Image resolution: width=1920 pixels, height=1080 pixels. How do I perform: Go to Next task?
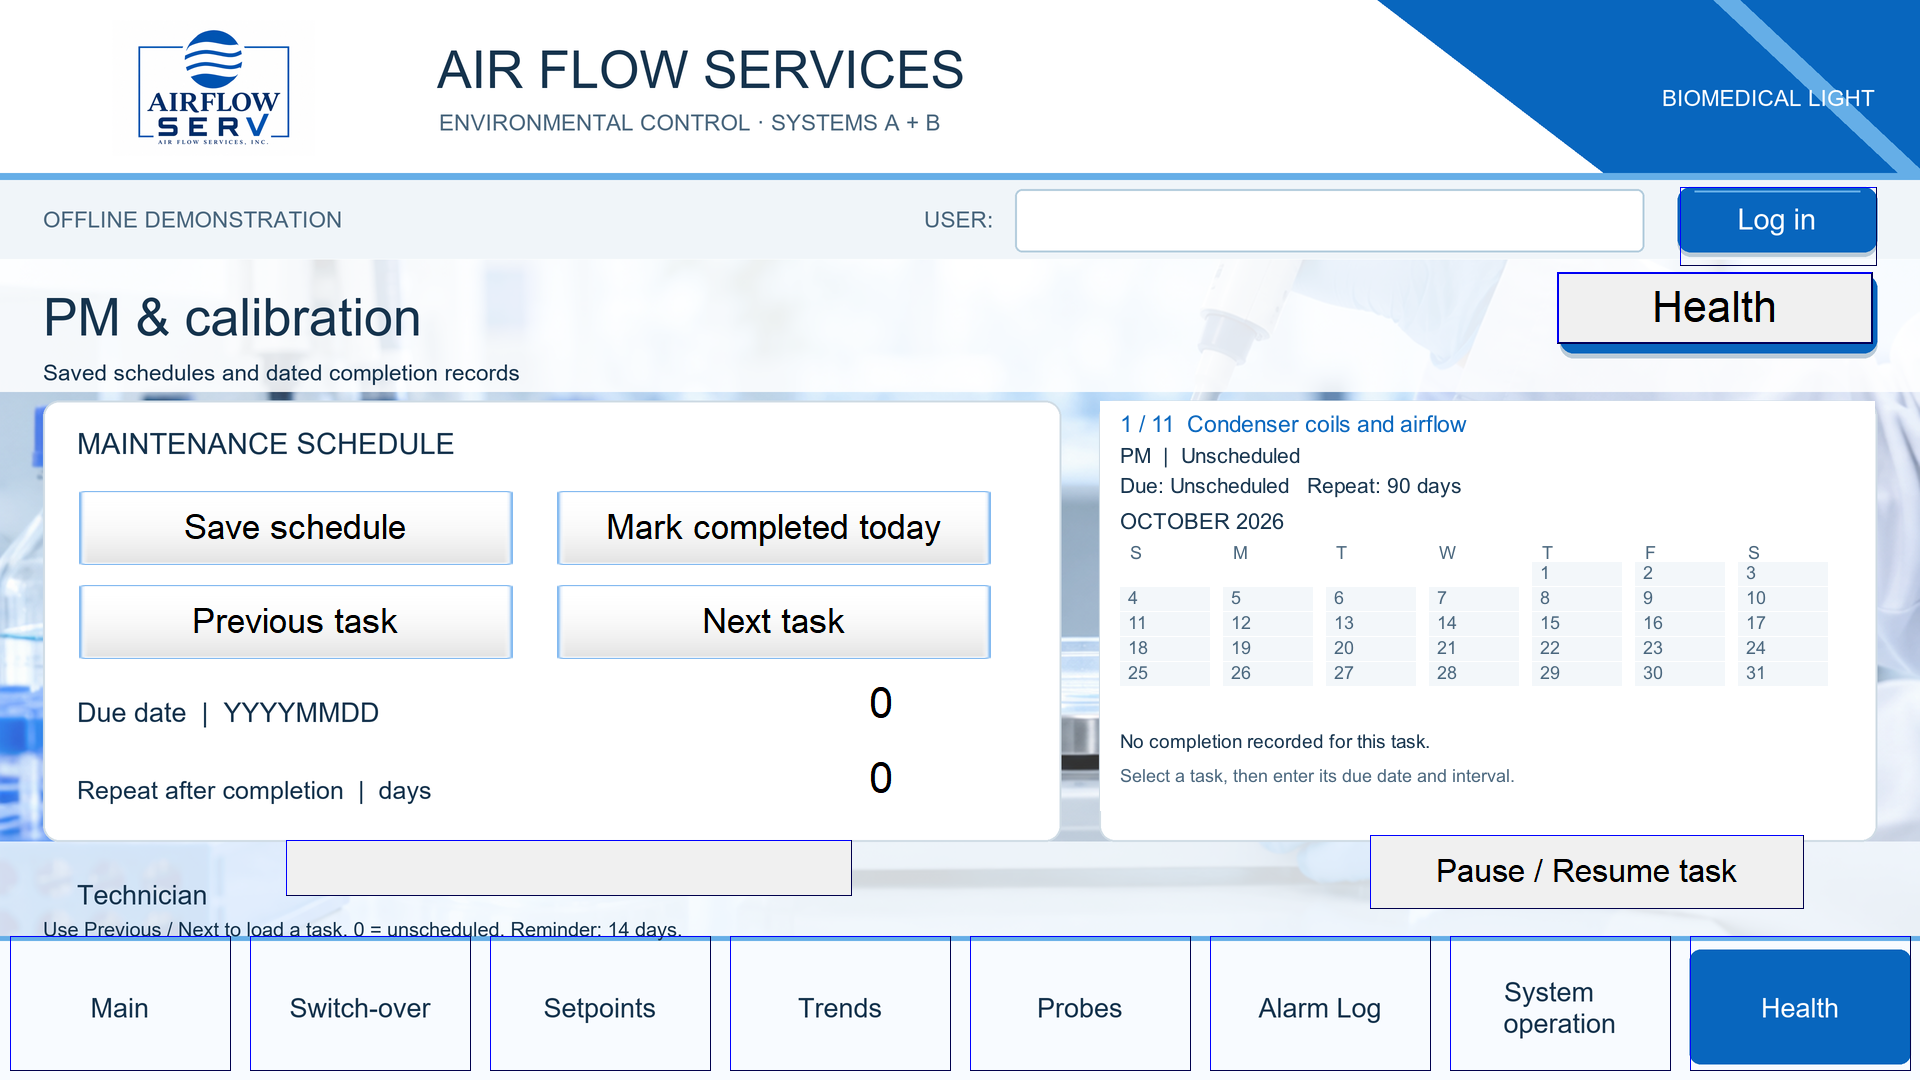[x=773, y=621]
